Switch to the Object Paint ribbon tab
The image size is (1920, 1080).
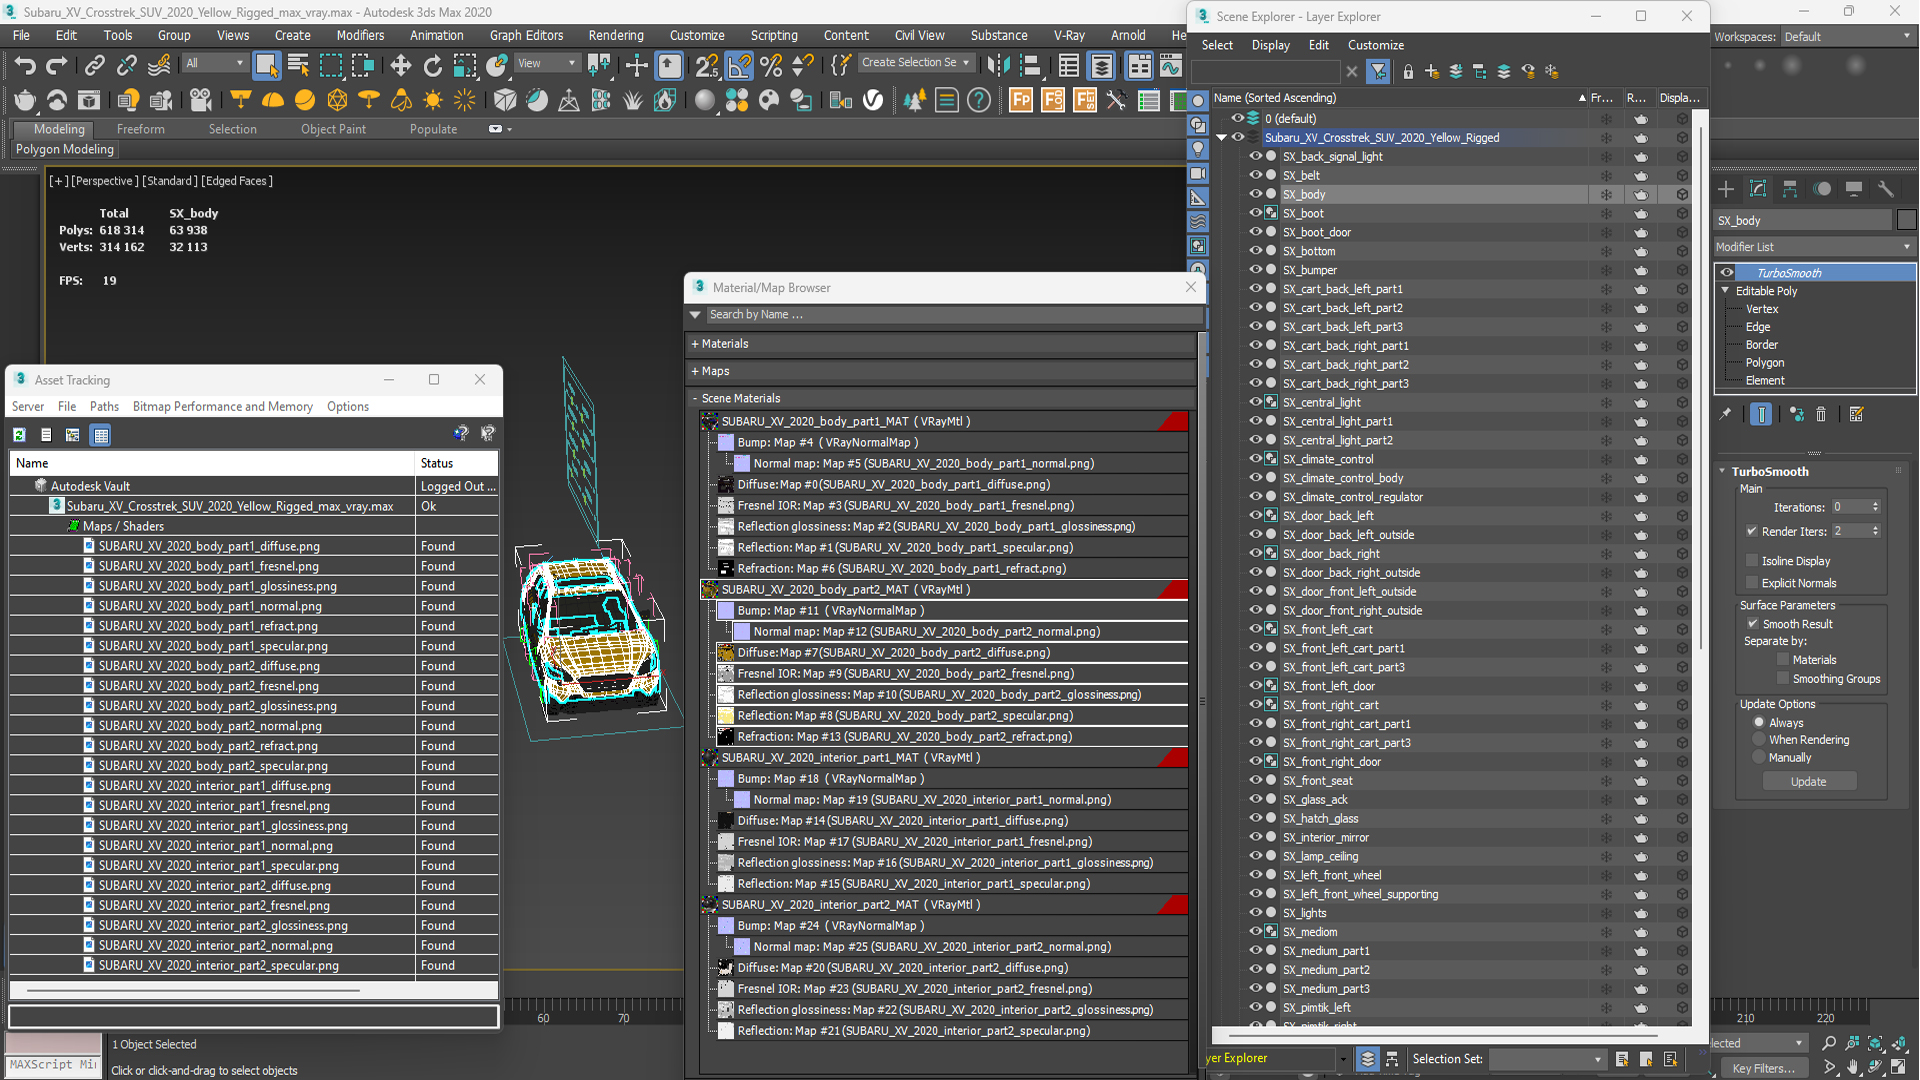coord(333,129)
